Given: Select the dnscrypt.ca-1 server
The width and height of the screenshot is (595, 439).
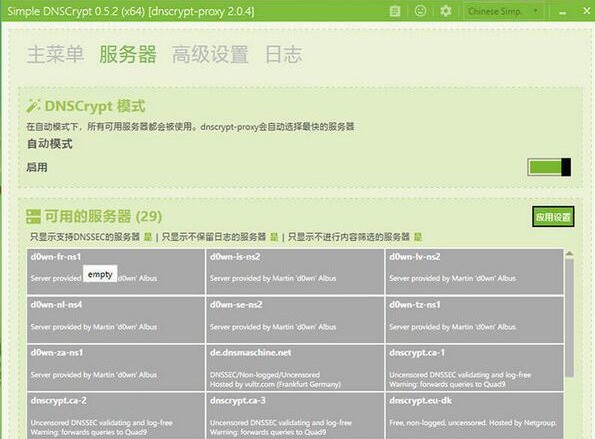Looking at the screenshot, I should (x=474, y=368).
